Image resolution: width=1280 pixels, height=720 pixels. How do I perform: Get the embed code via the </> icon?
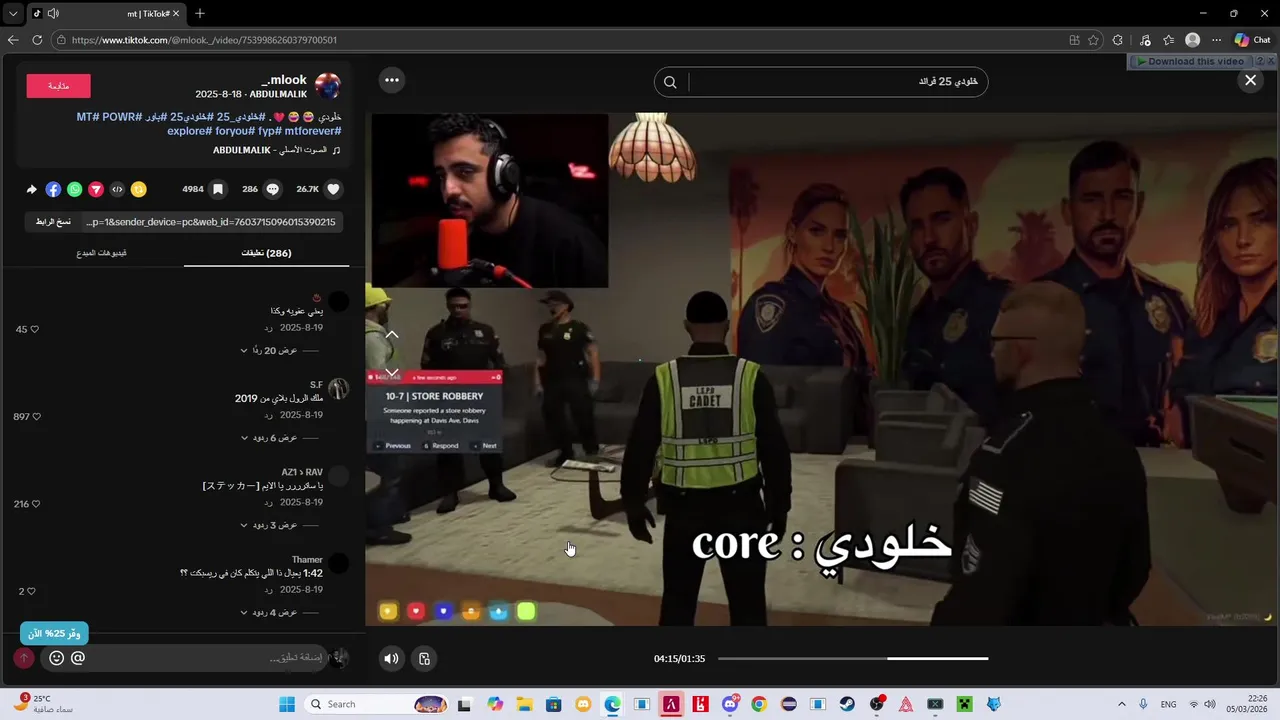click(x=117, y=189)
